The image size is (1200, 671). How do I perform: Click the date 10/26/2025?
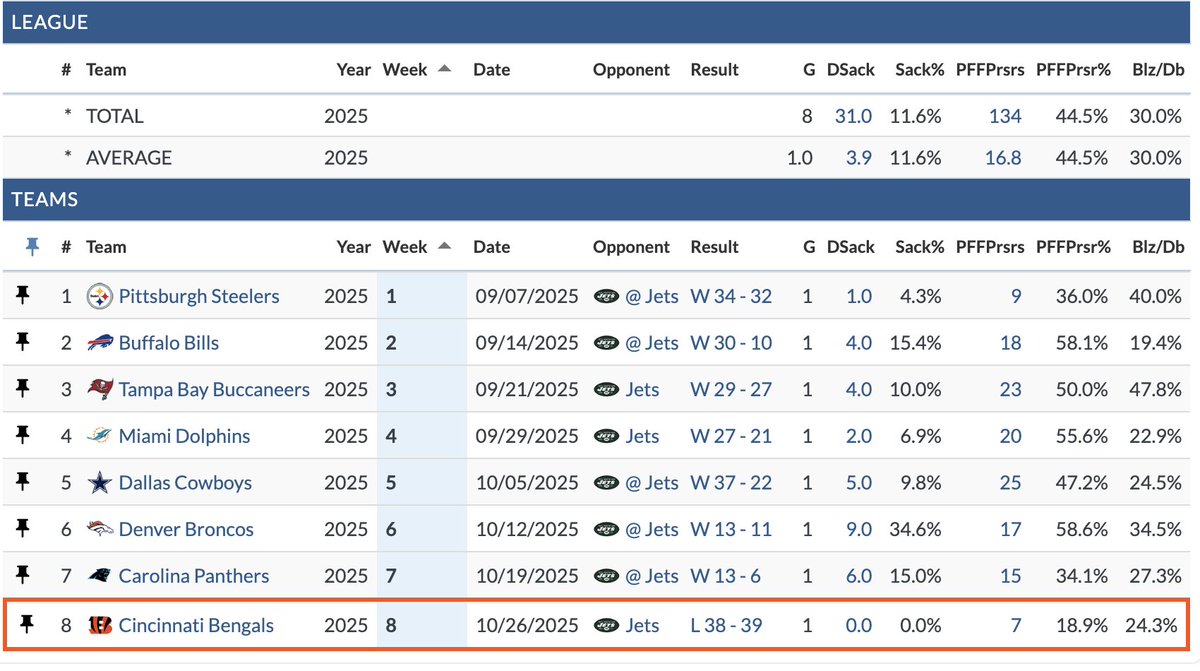coord(526,626)
